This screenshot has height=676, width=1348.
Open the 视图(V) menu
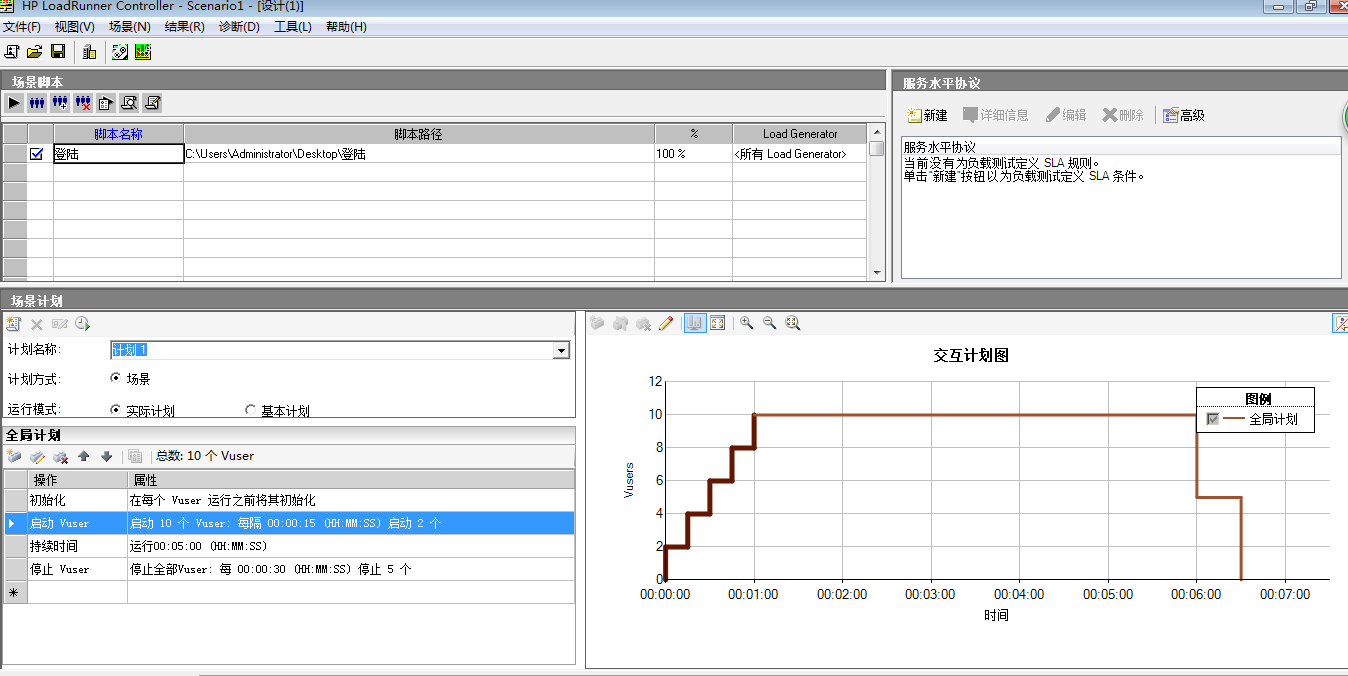tap(75, 27)
